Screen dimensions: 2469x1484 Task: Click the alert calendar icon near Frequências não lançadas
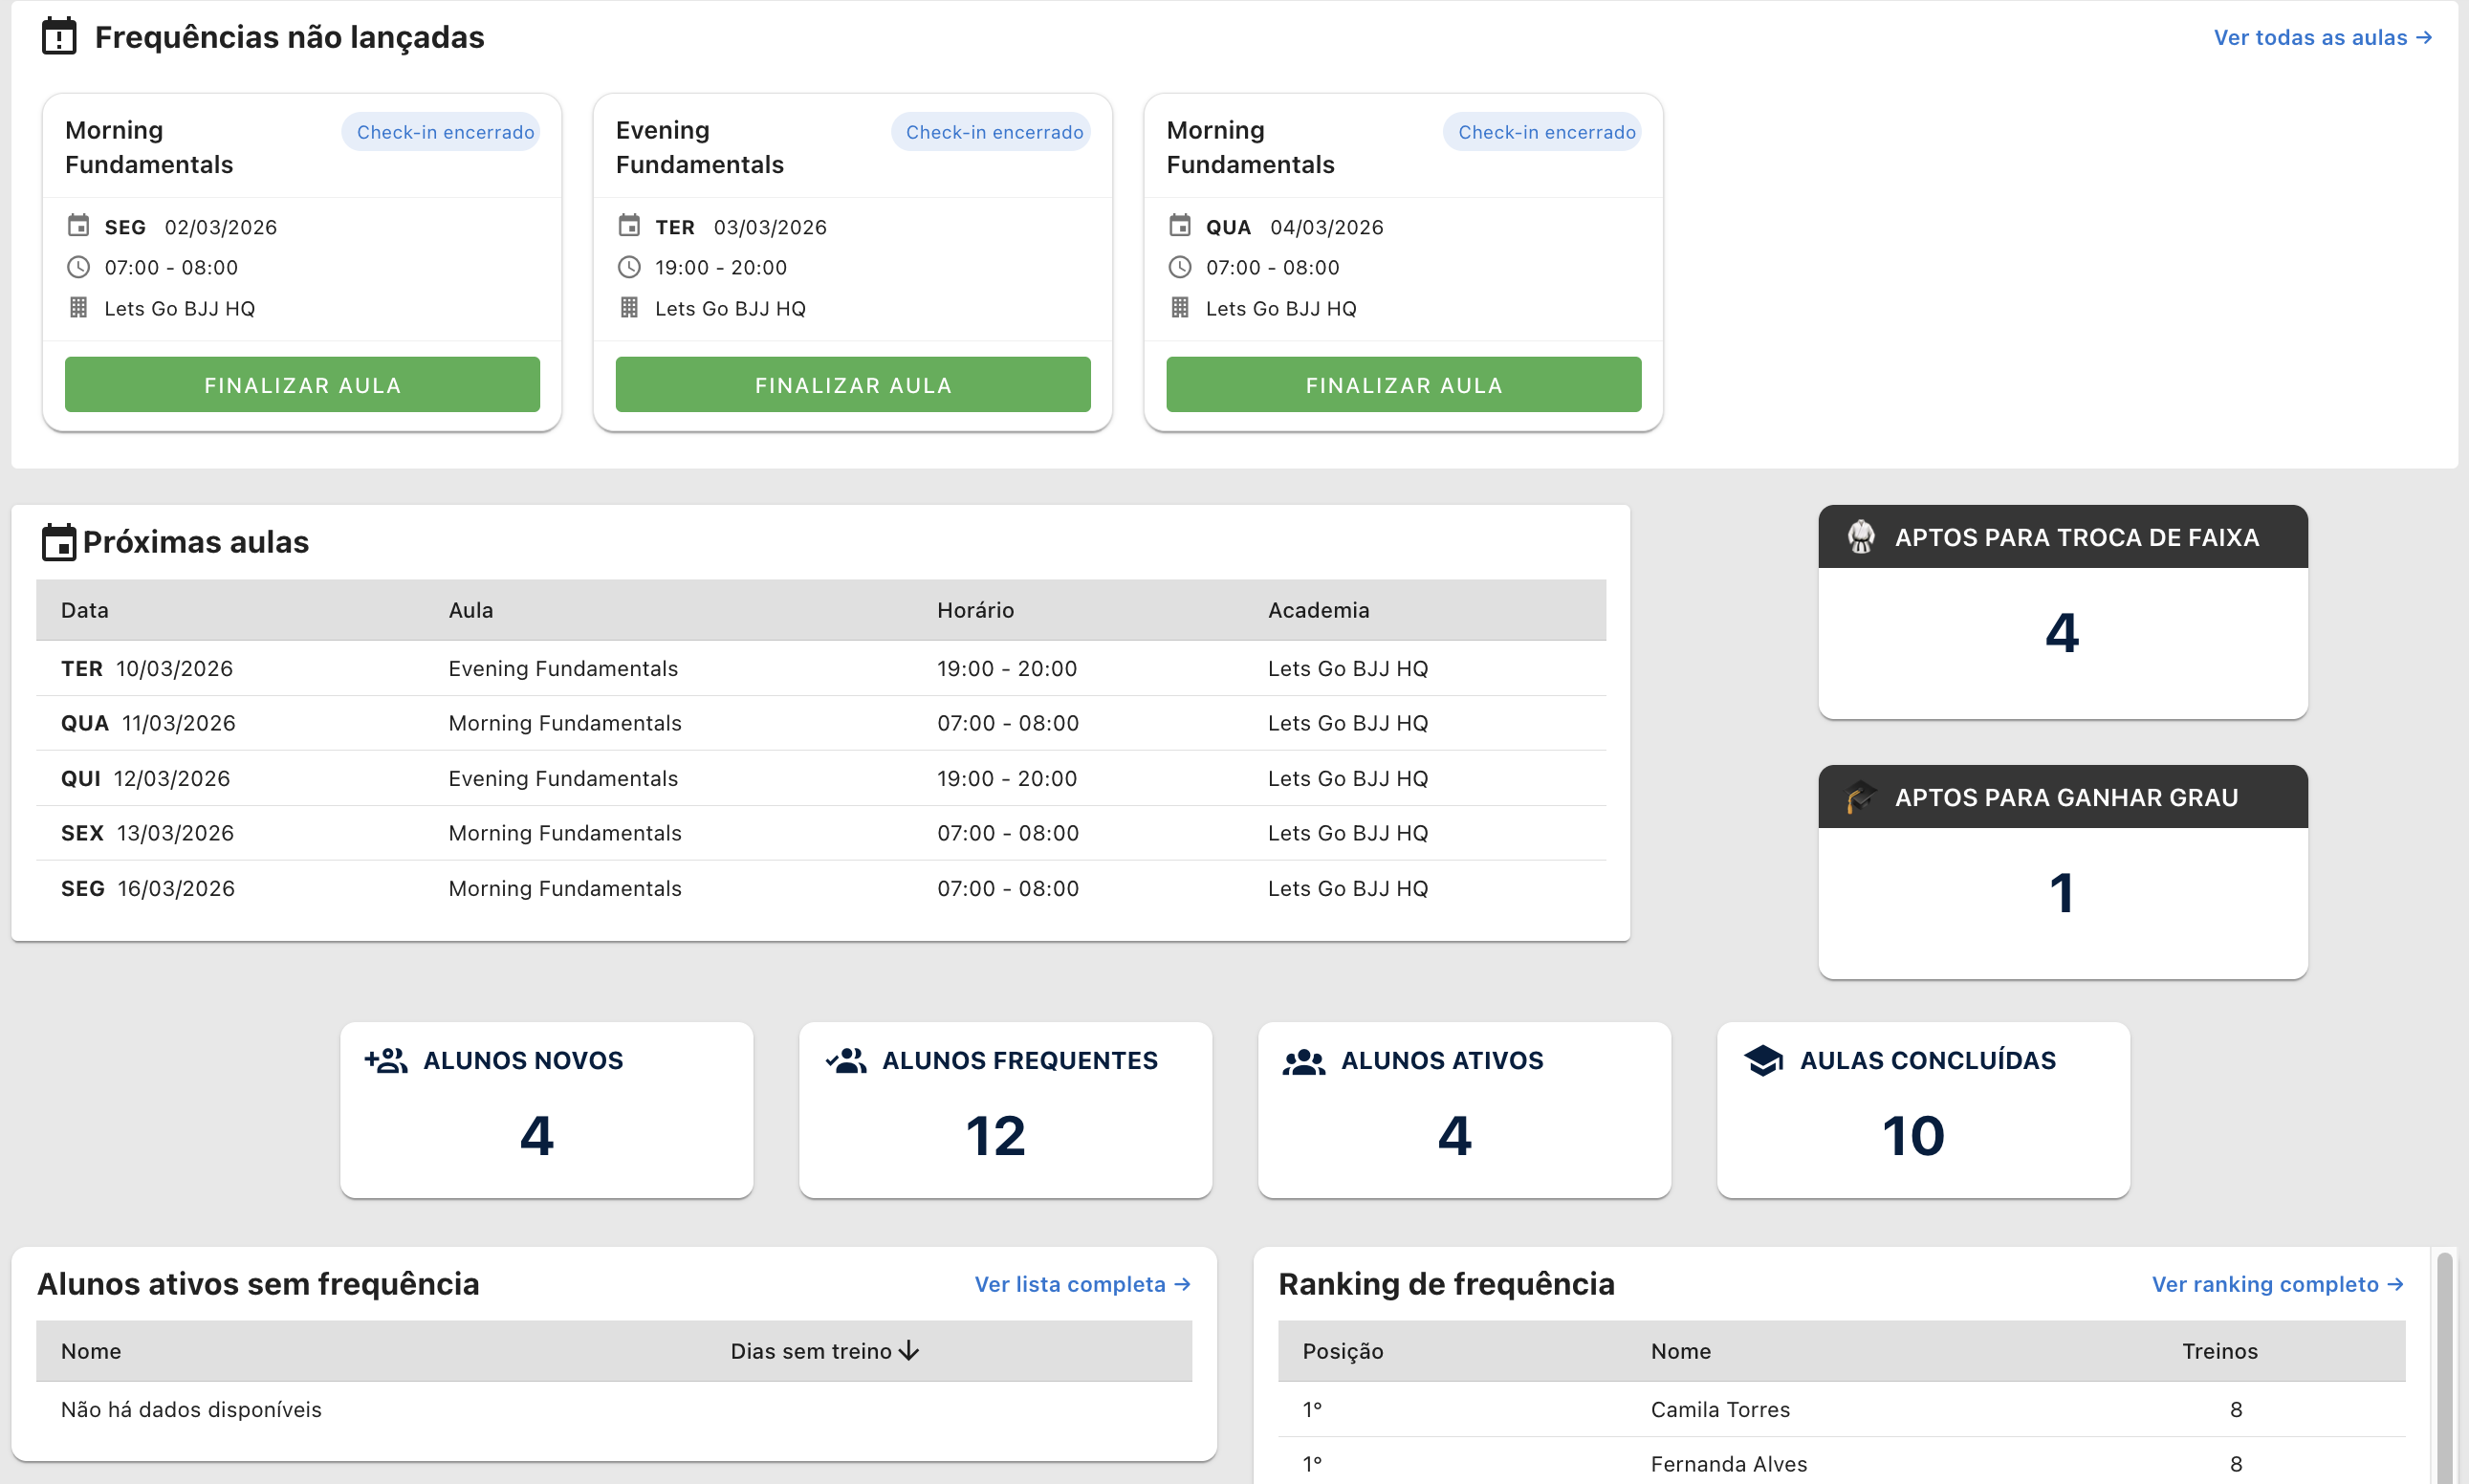pyautogui.click(x=58, y=36)
